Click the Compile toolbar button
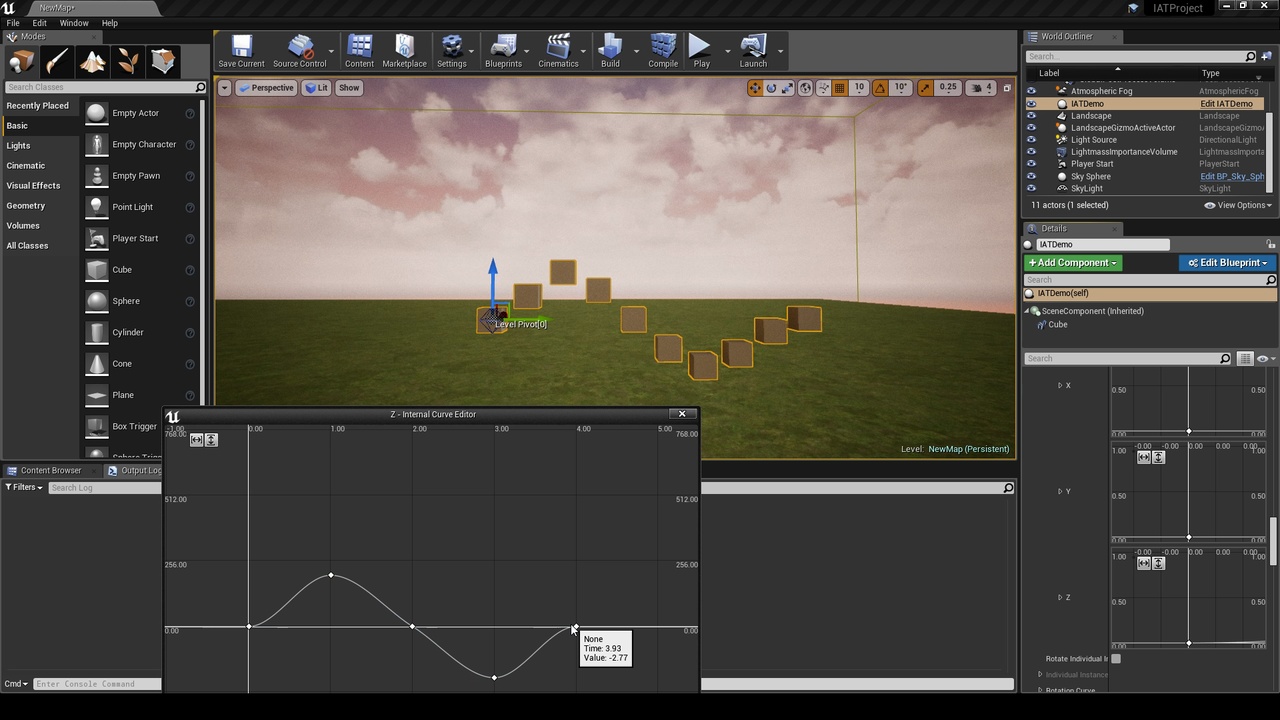This screenshot has height=720, width=1280. click(663, 51)
